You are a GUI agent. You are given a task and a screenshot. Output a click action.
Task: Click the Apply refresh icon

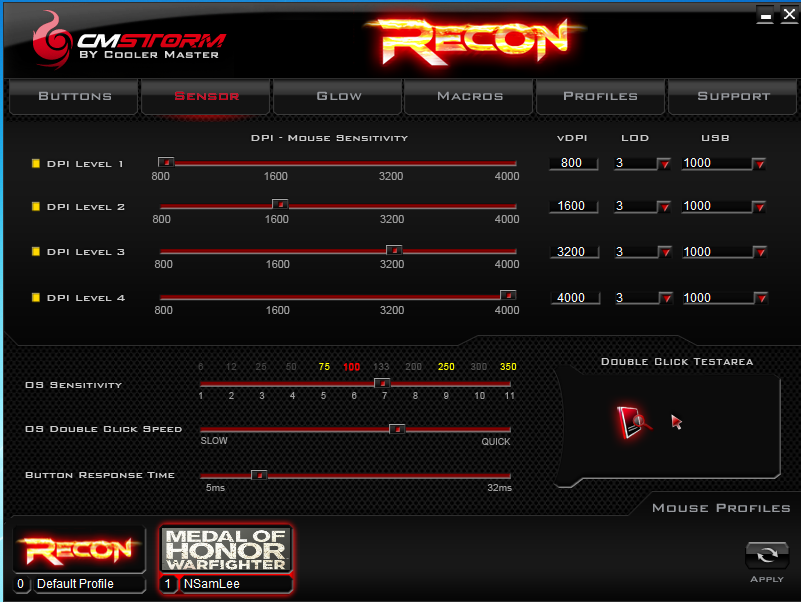tap(767, 555)
